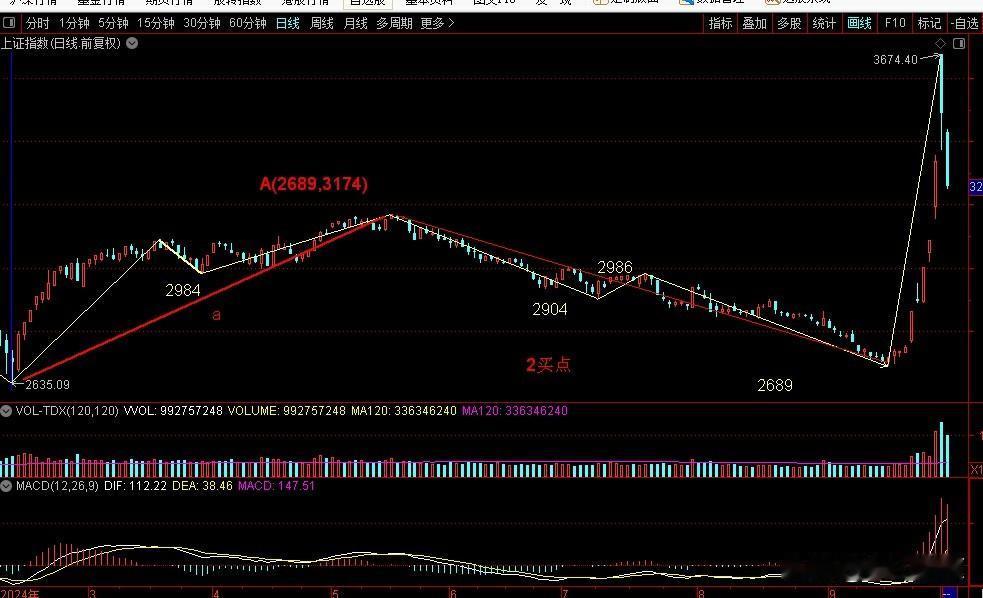Select the 60分钟 period
This screenshot has width=983, height=598.
[248, 23]
